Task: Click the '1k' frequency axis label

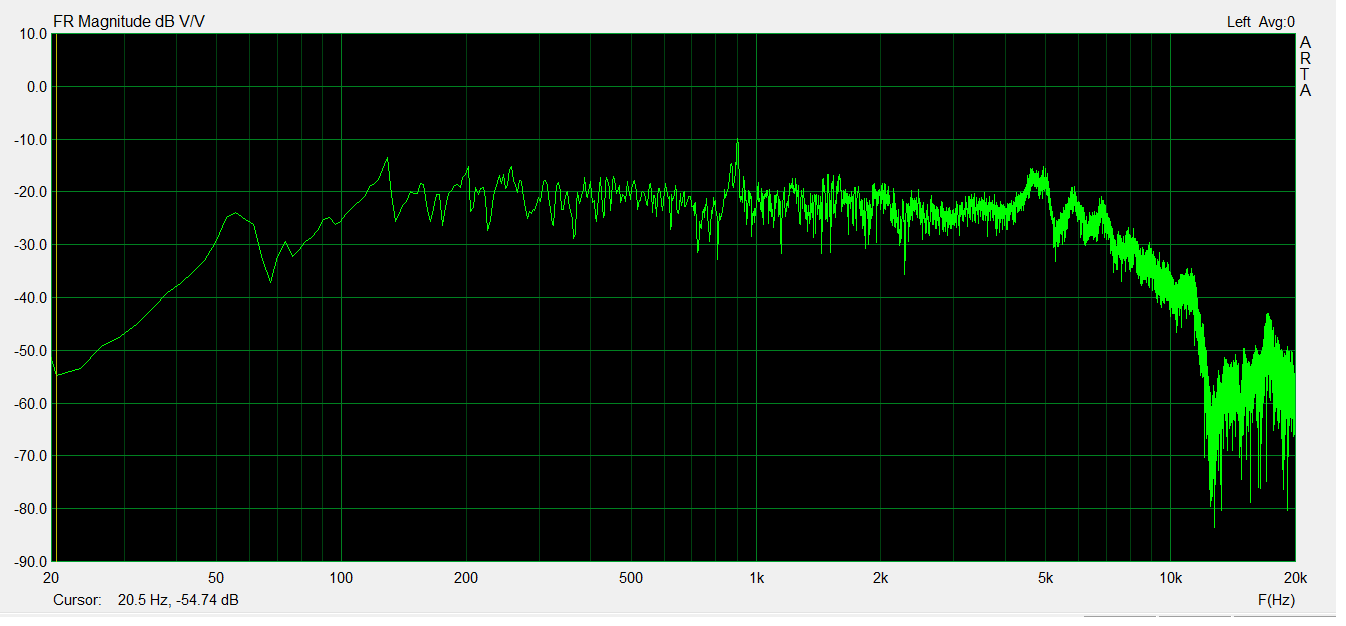Action: point(756,578)
